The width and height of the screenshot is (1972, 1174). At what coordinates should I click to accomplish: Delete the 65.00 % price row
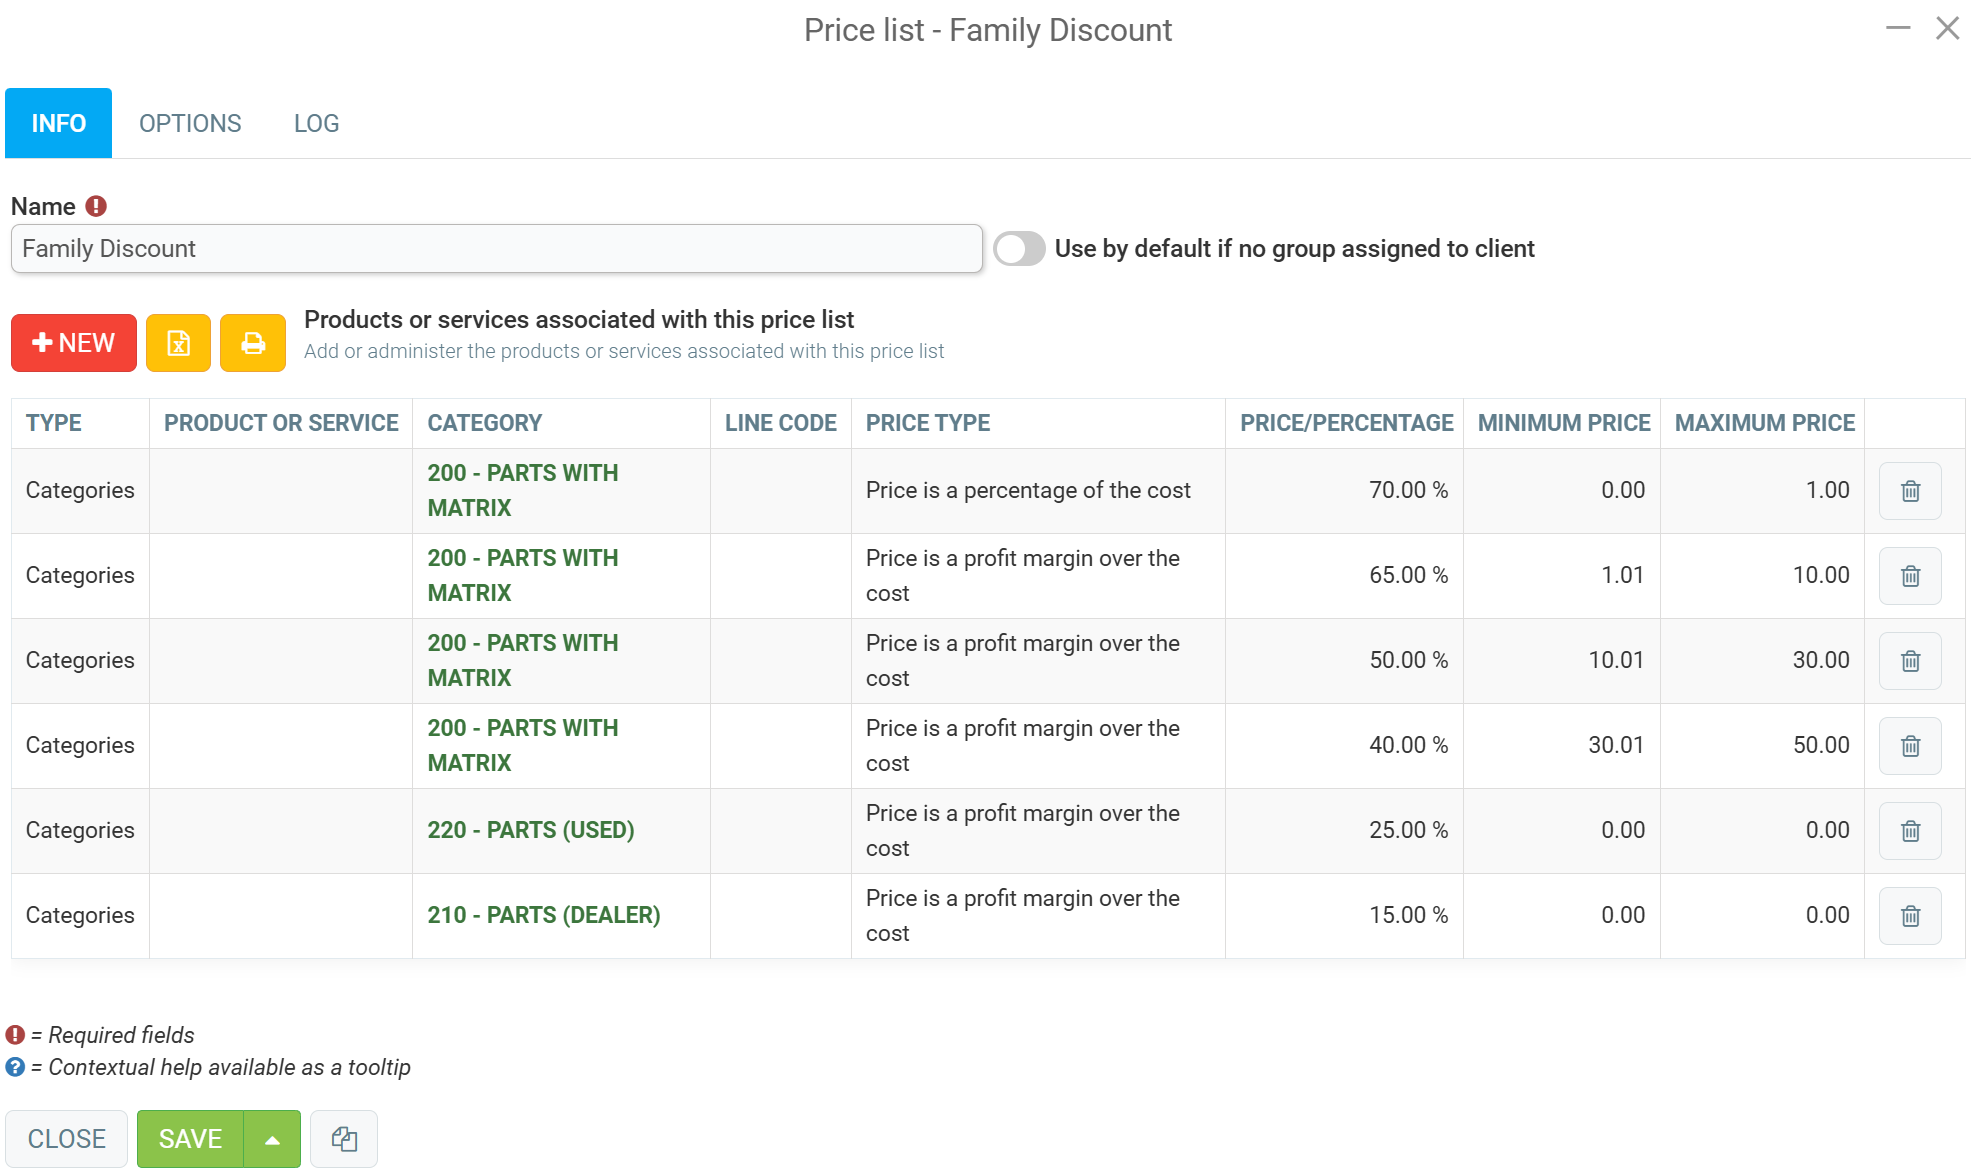pos(1910,576)
